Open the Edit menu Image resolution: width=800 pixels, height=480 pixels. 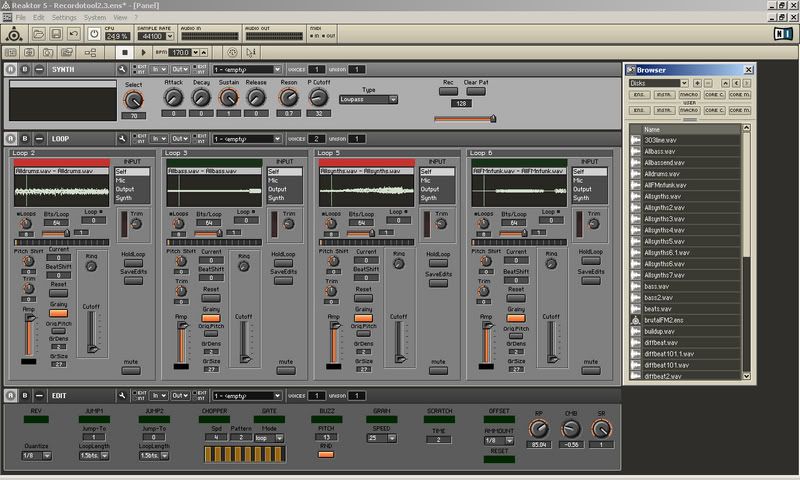click(39, 17)
